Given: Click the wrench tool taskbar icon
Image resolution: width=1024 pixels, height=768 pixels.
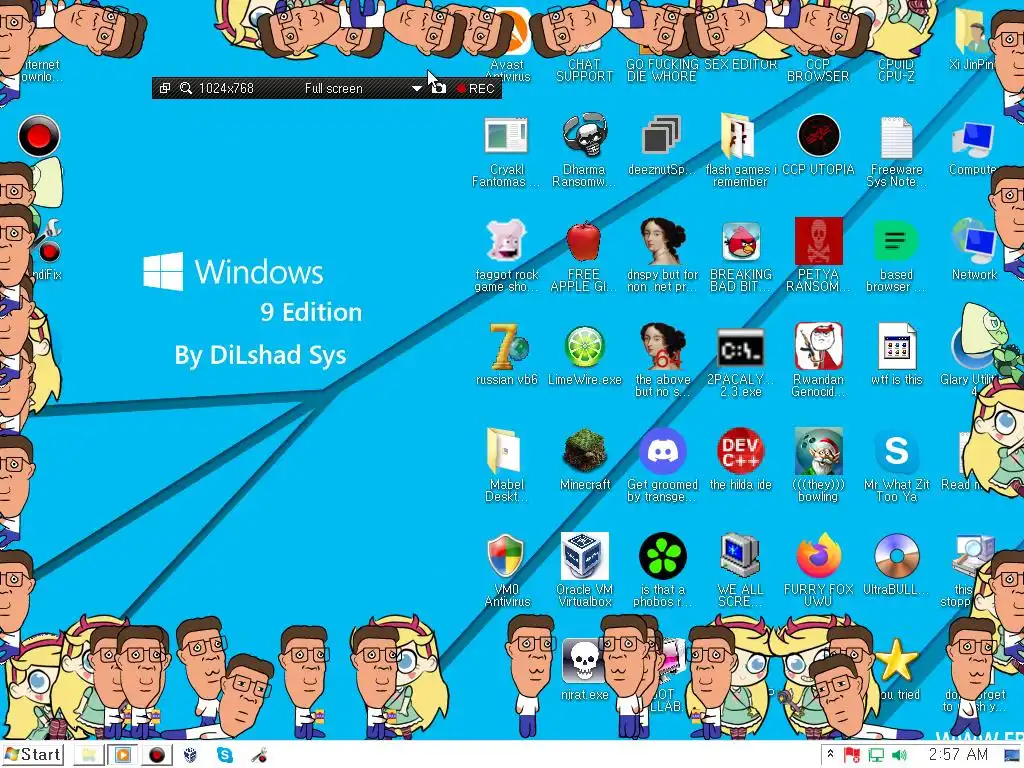Looking at the screenshot, I should 259,755.
